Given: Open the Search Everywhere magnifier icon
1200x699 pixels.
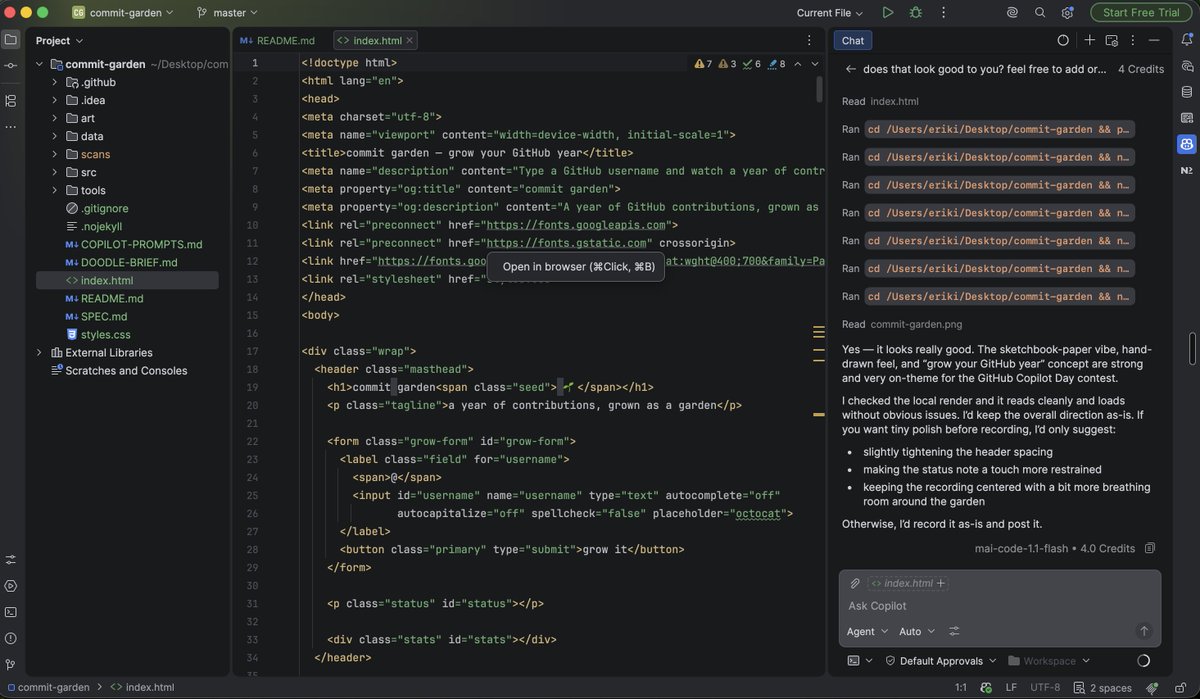Looking at the screenshot, I should tap(1040, 12).
